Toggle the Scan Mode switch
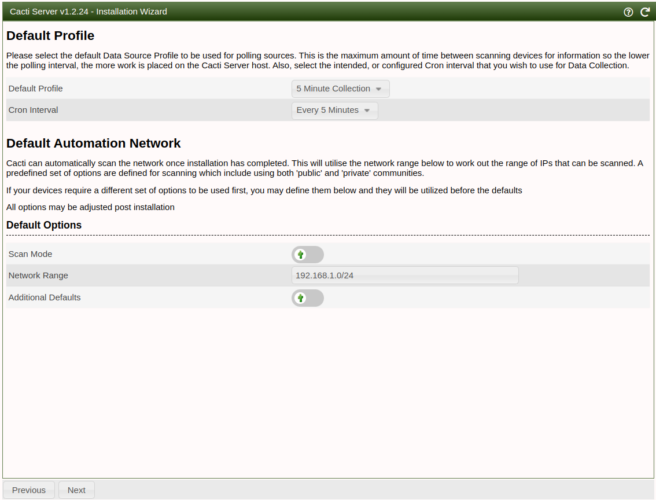Screen dimensions: 656x500 pos(308,254)
